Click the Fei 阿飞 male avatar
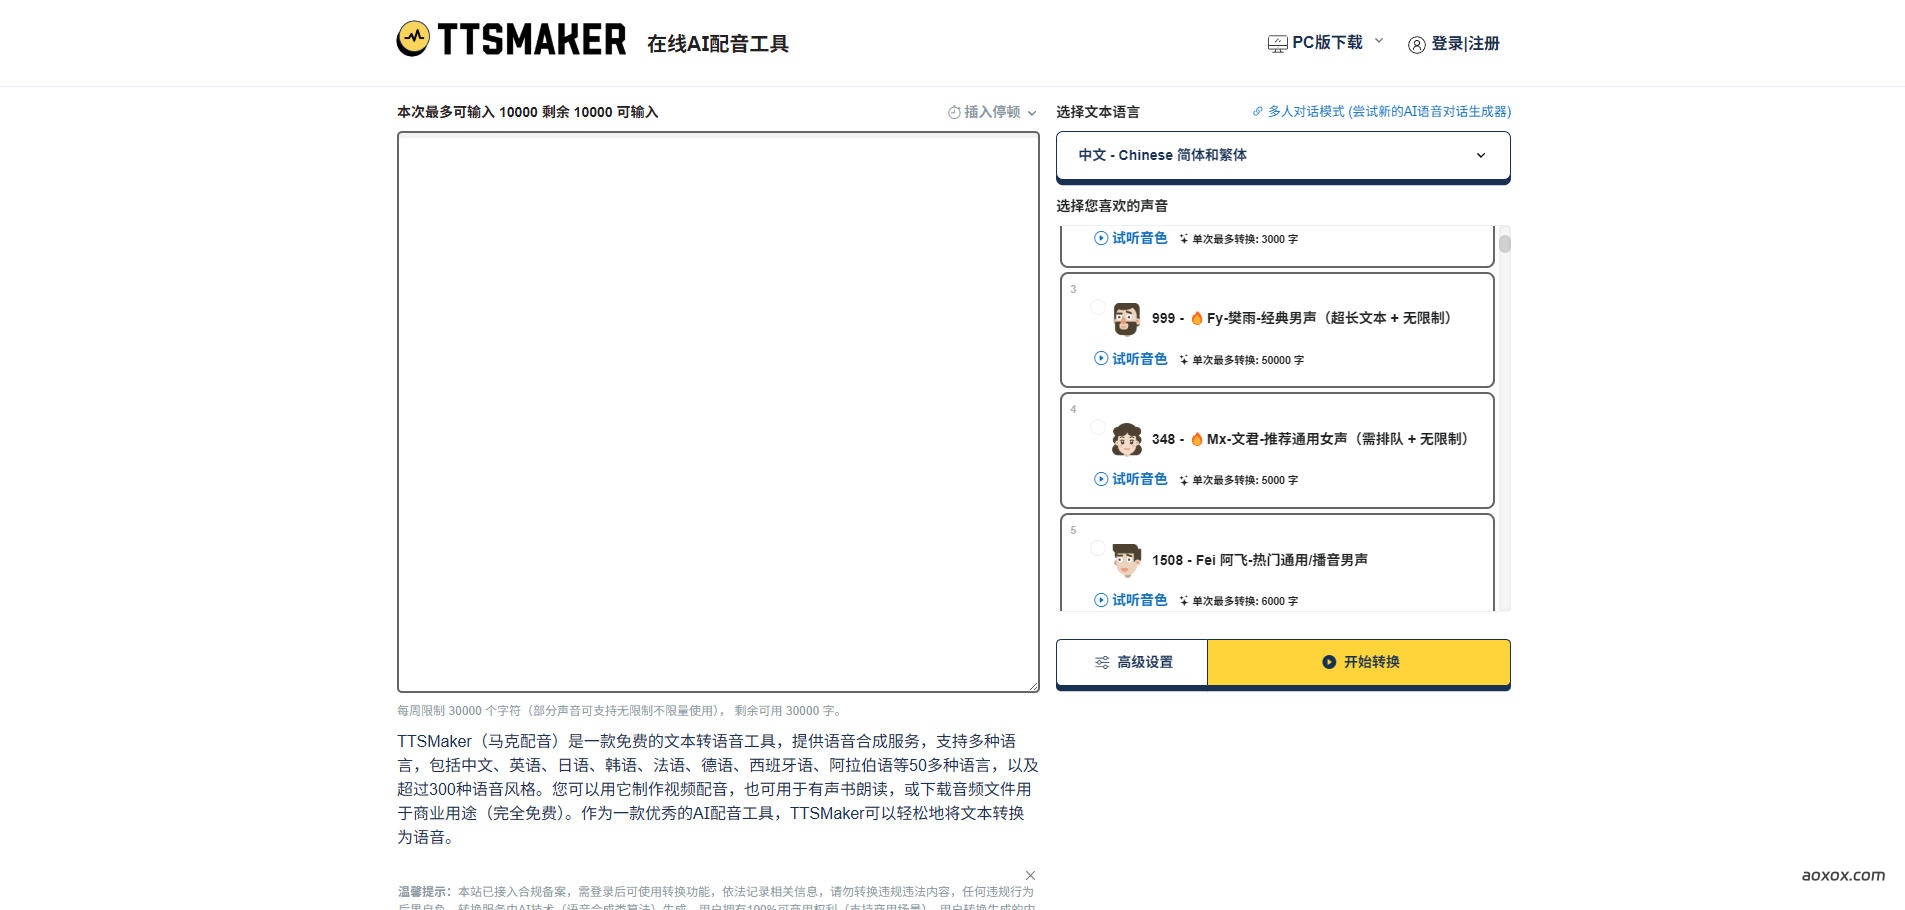The height and width of the screenshot is (910, 1905). click(x=1127, y=560)
